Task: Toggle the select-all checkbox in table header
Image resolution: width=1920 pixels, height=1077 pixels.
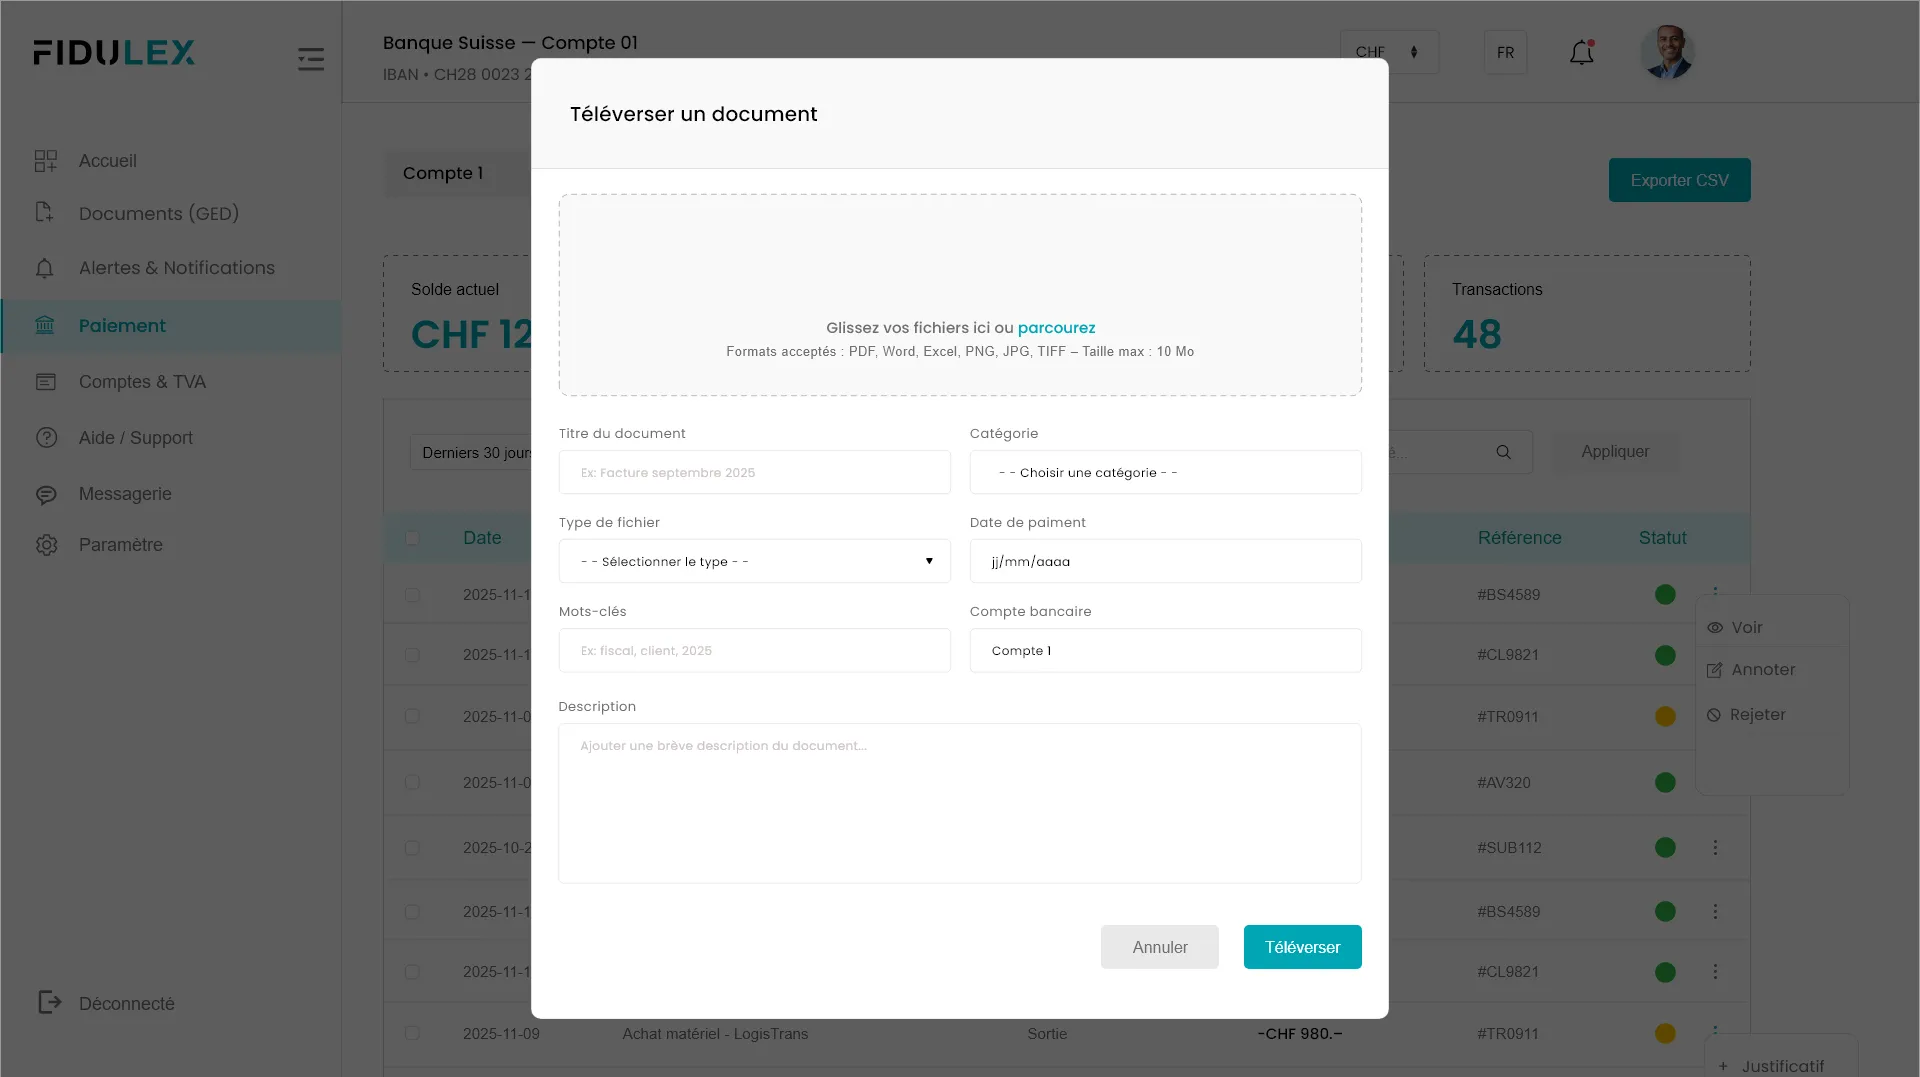Action: pos(412,538)
